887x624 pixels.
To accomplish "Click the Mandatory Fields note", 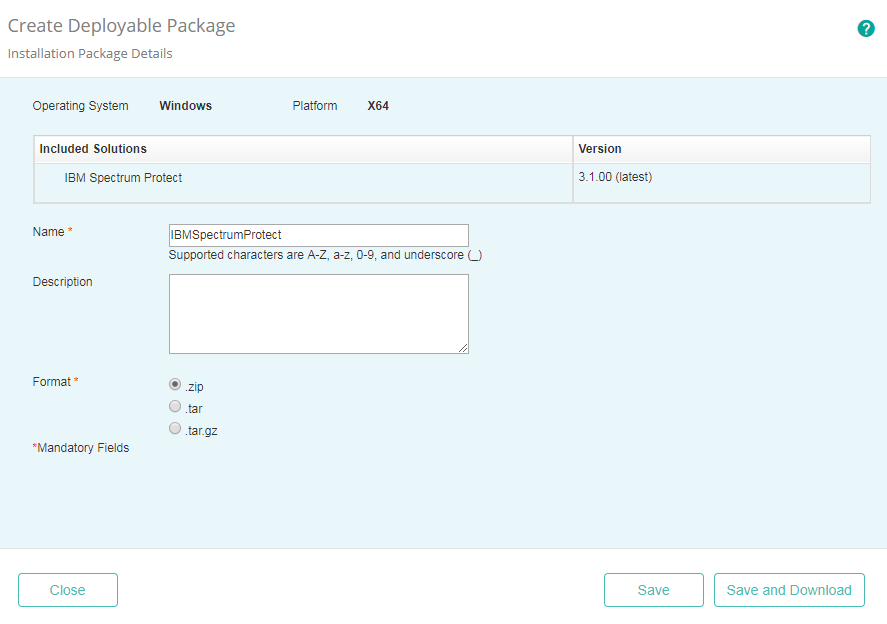I will click(81, 447).
